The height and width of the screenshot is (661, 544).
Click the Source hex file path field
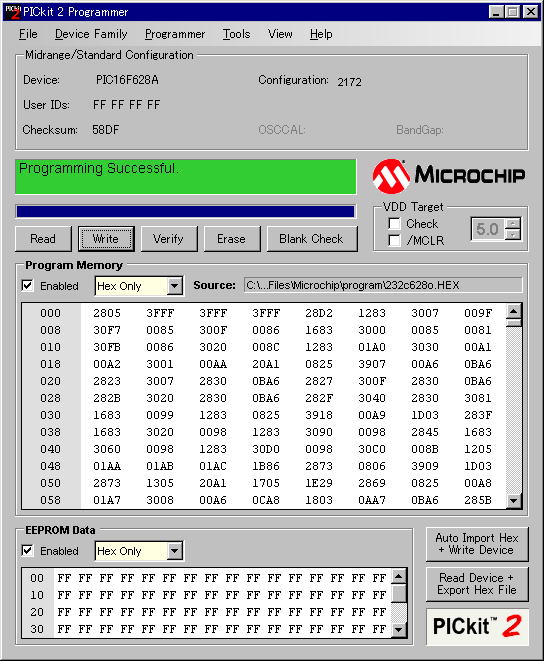[x=383, y=285]
